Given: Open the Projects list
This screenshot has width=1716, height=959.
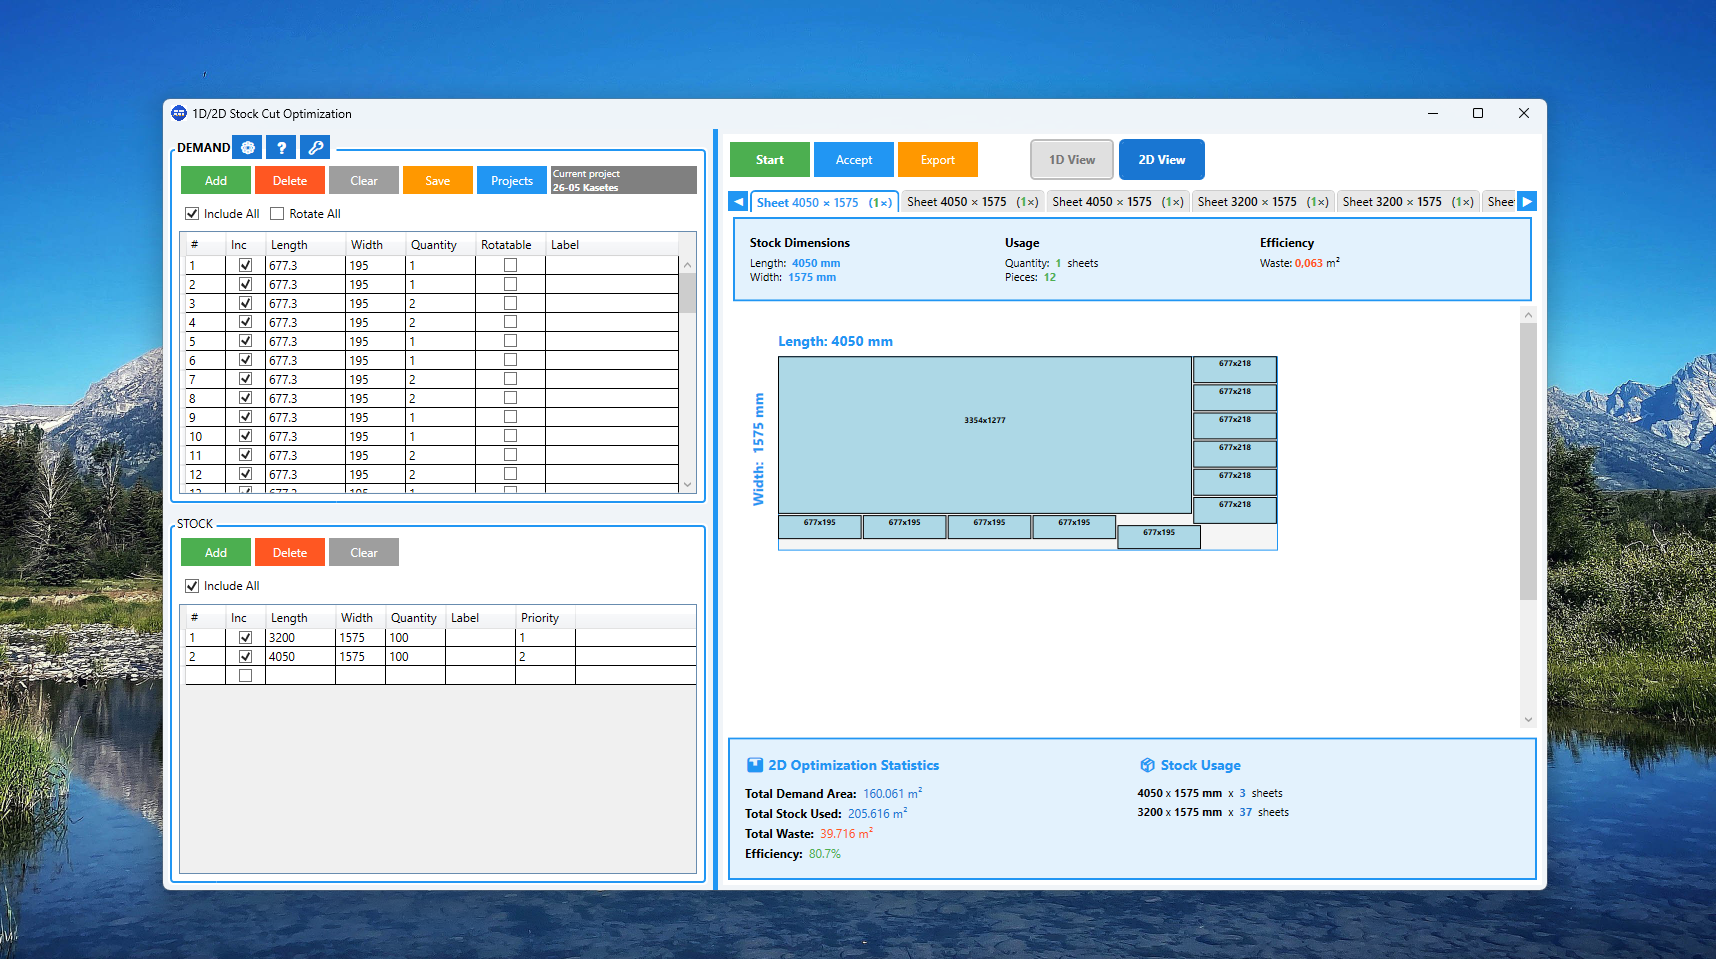Looking at the screenshot, I should [x=511, y=180].
